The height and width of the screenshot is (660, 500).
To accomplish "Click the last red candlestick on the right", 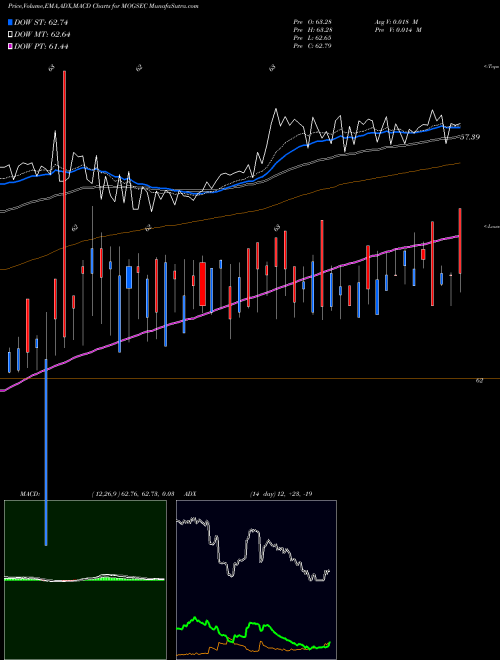I will 460,241.
